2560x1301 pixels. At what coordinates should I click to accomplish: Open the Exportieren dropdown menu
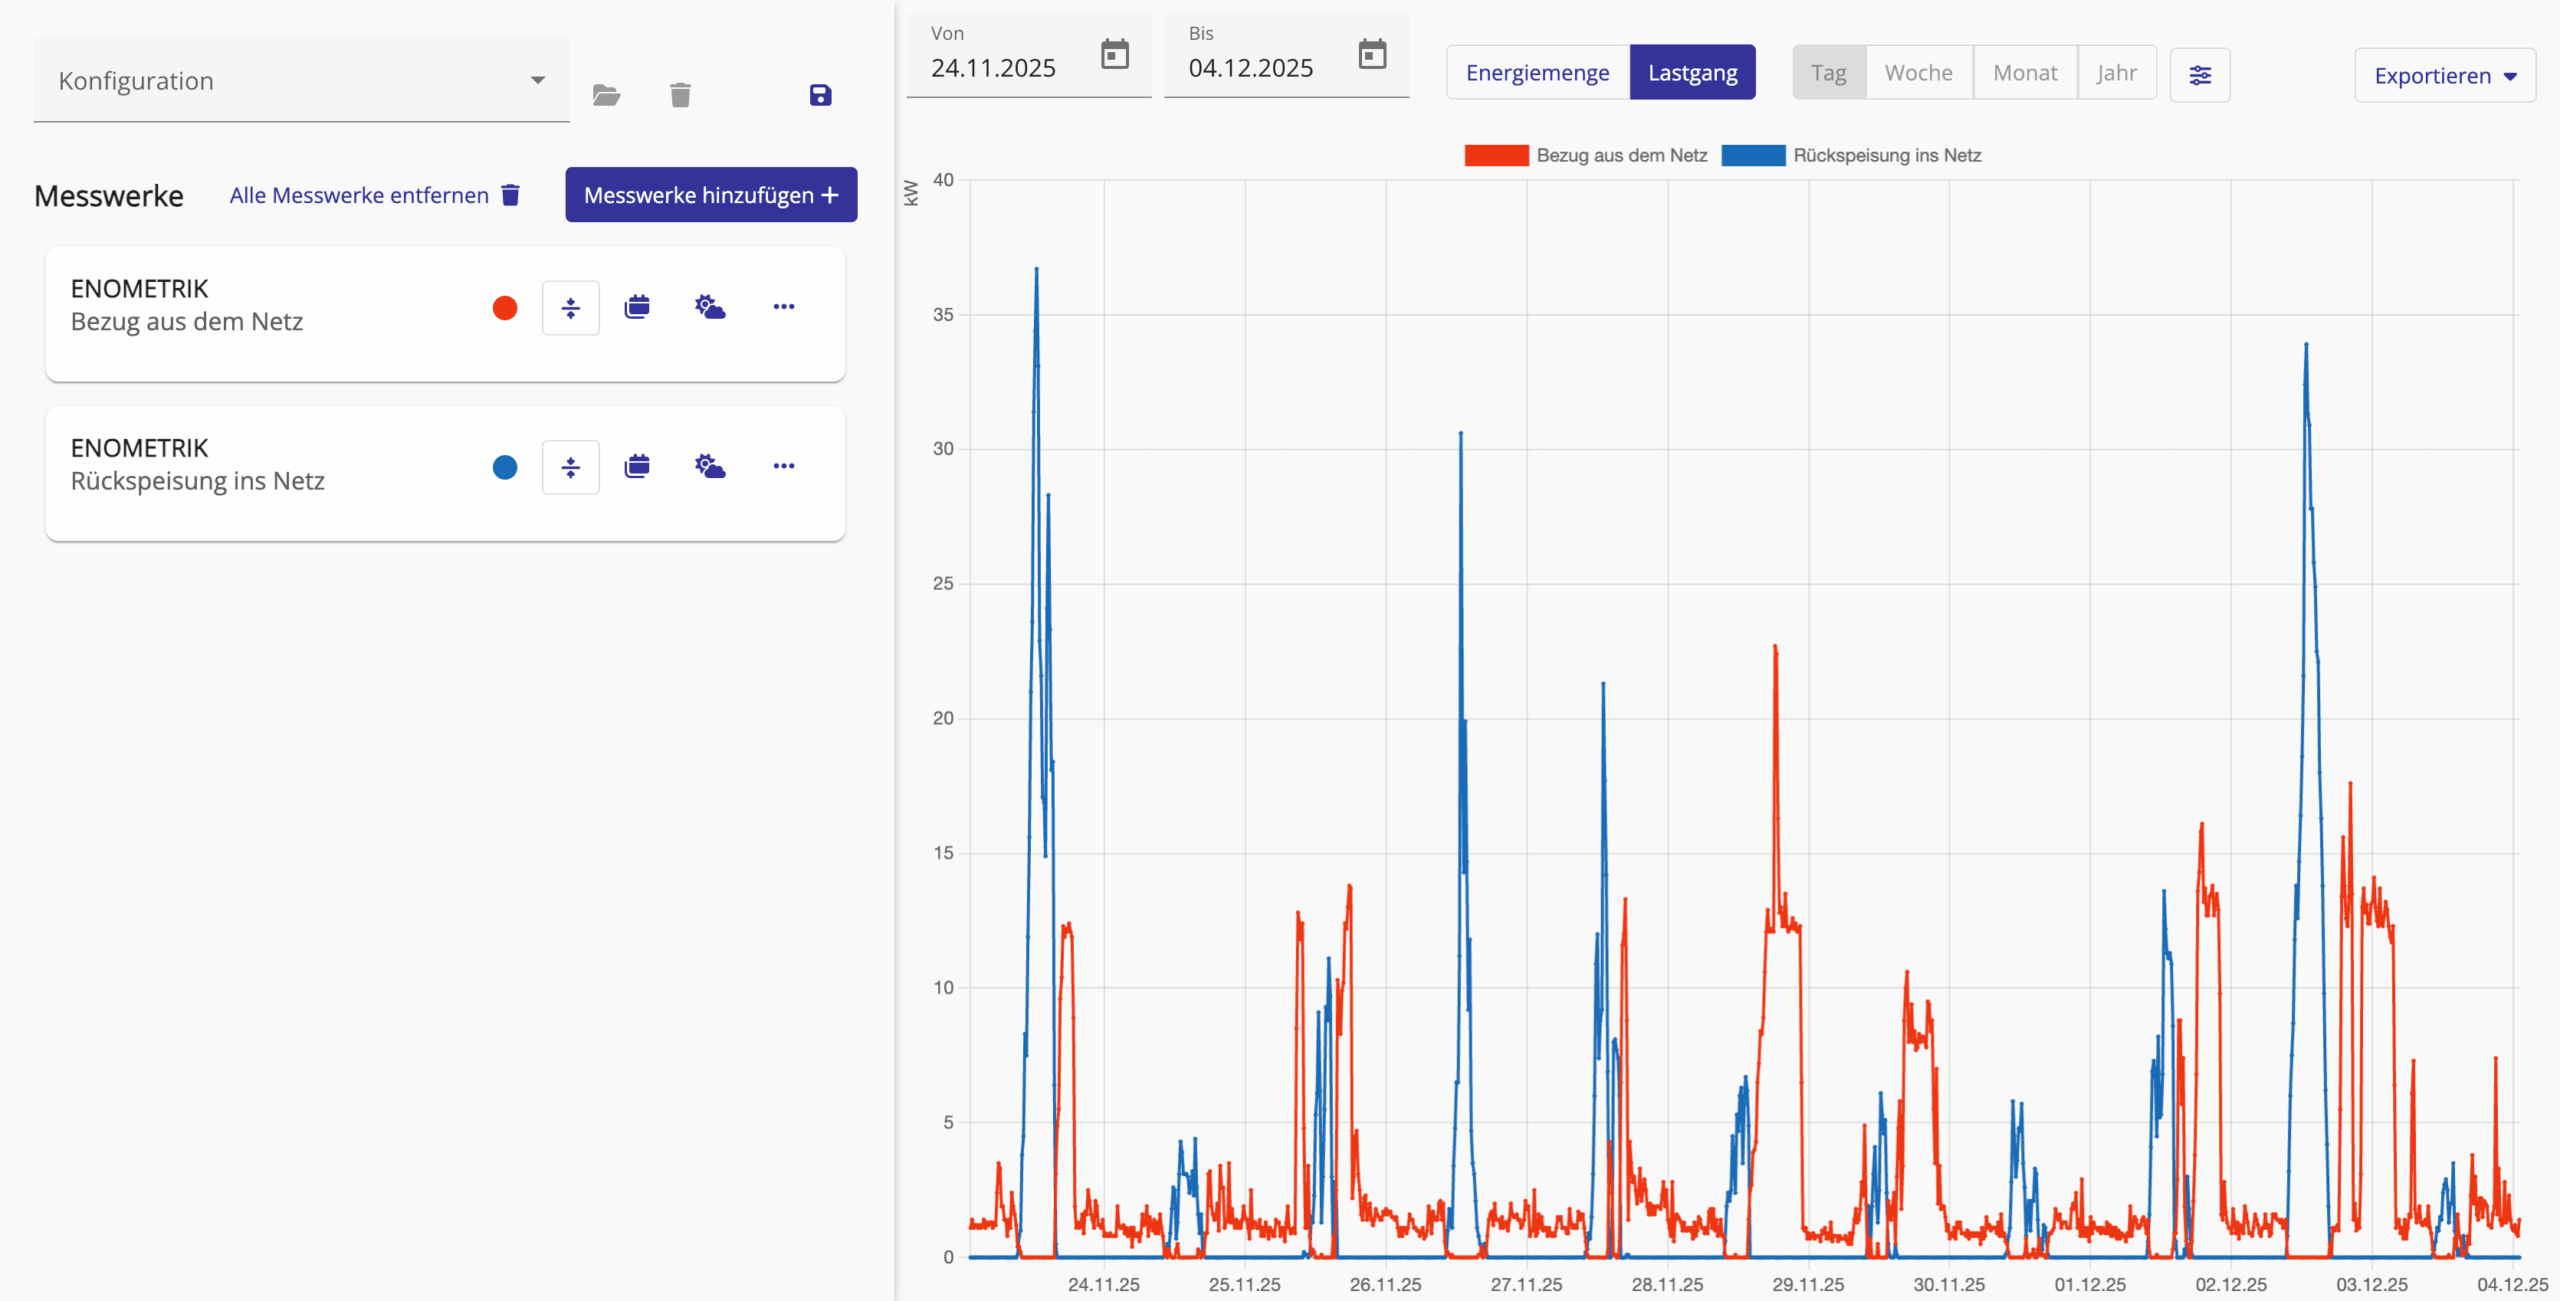[x=2444, y=76]
